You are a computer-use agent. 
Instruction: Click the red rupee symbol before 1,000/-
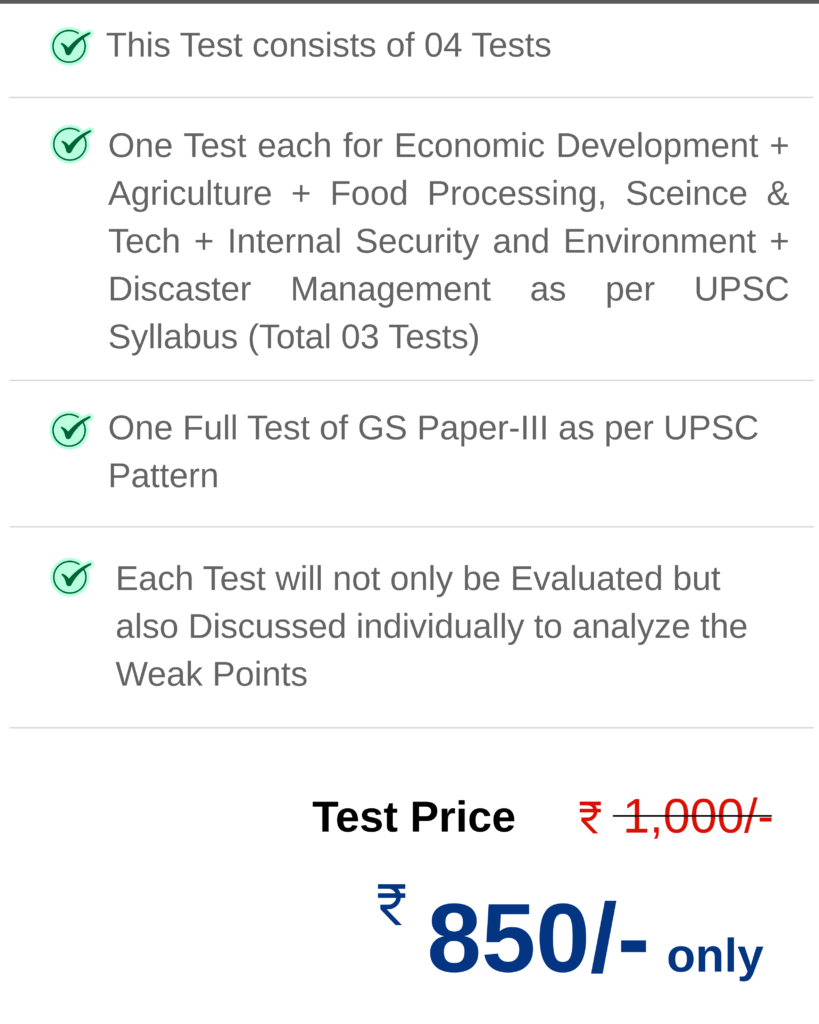(x=590, y=818)
